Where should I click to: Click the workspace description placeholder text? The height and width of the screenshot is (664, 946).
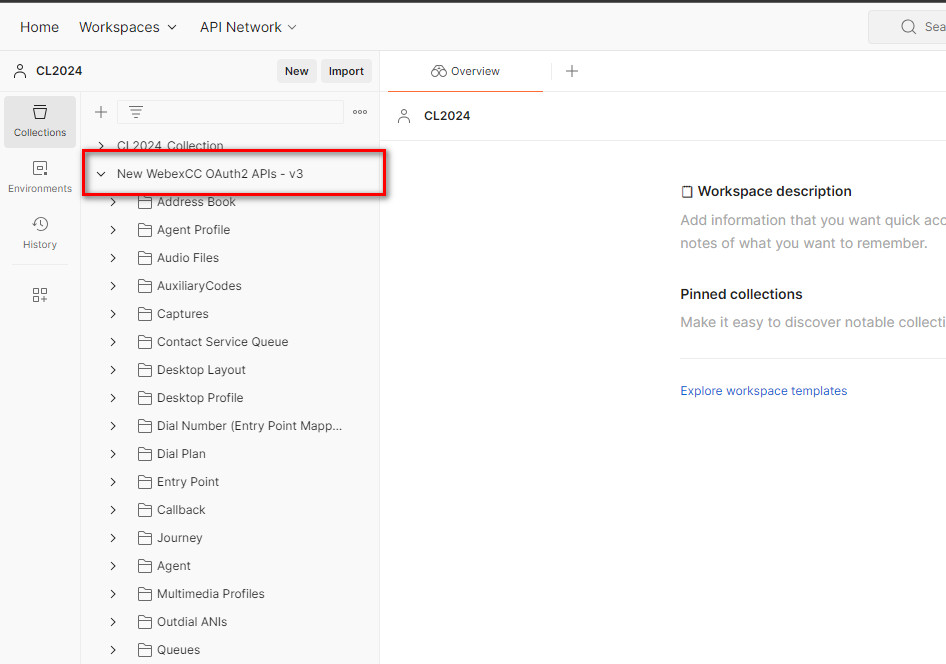click(813, 232)
